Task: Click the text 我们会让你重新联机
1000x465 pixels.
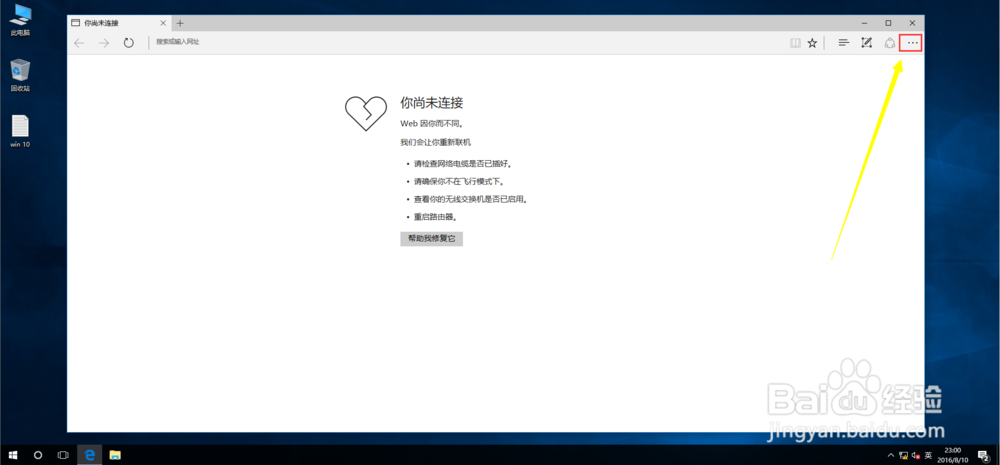Action: pos(436,142)
